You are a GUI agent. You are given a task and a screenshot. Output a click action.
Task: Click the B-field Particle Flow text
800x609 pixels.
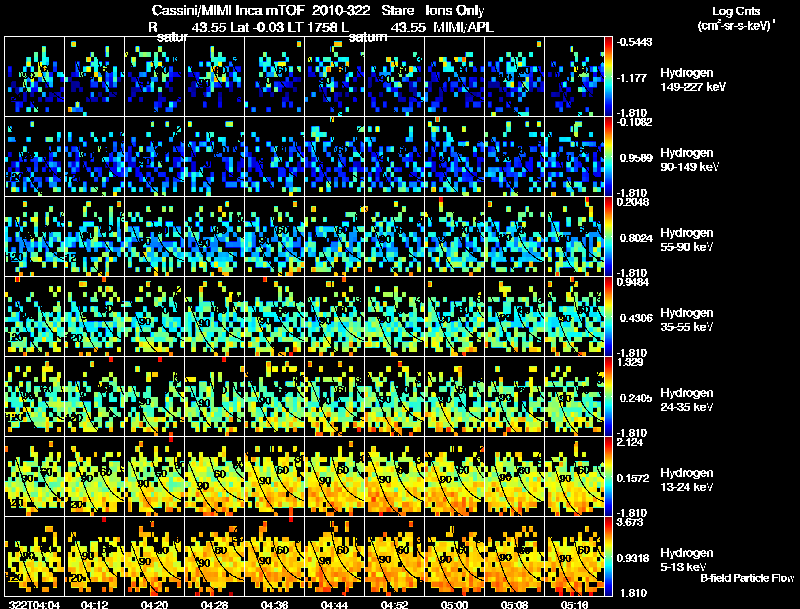[747, 578]
